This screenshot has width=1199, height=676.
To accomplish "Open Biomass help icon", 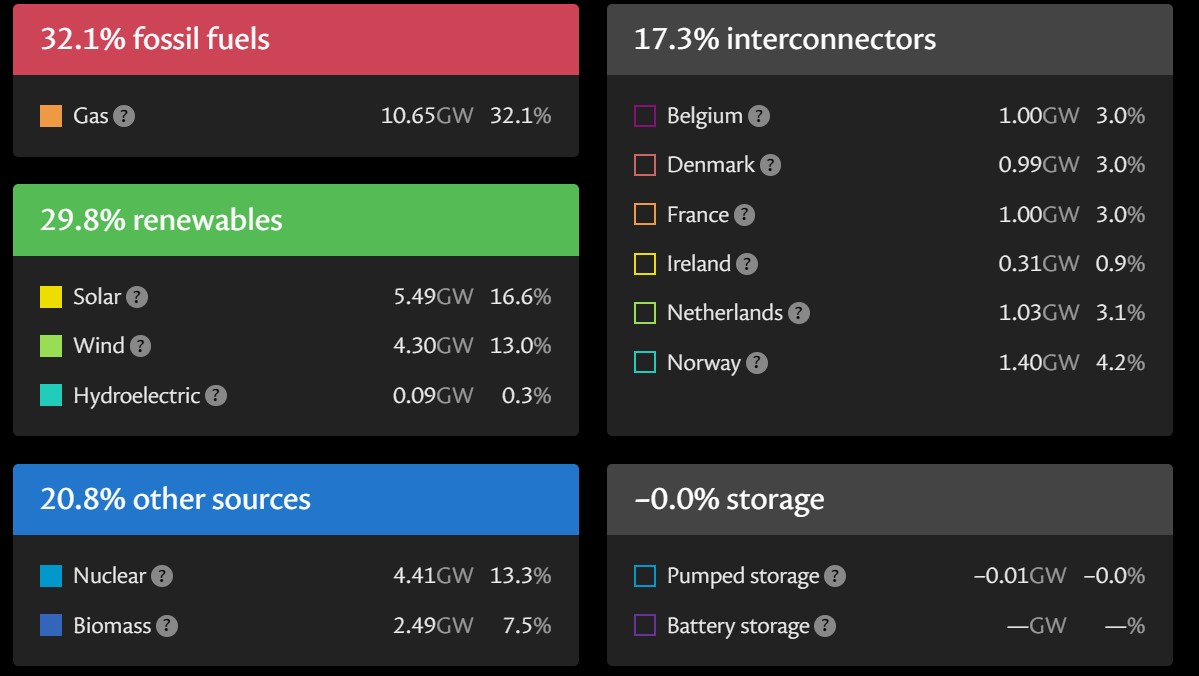I will (167, 626).
